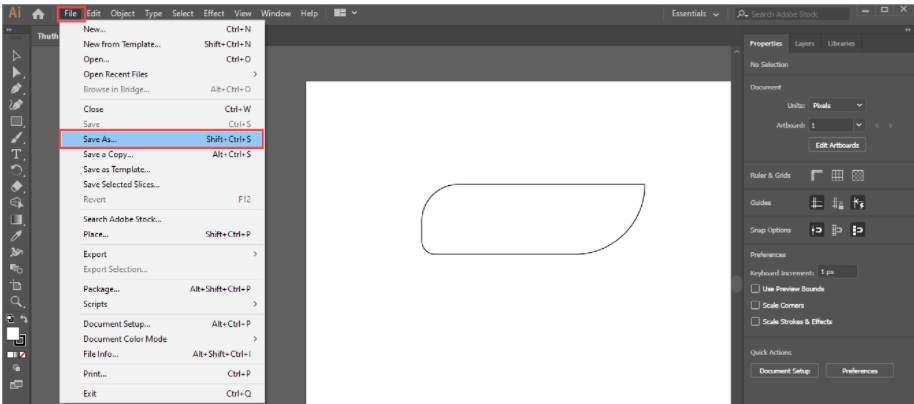The image size is (914, 404).
Task: Click the Home icon in the top bar
Action: (x=38, y=14)
